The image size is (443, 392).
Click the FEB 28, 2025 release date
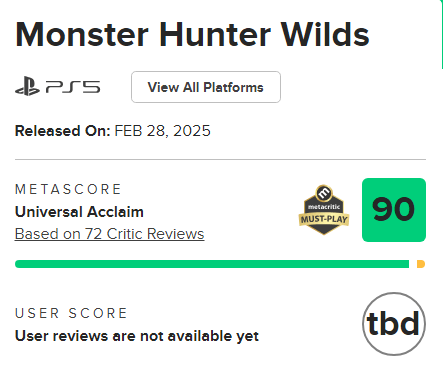point(163,131)
